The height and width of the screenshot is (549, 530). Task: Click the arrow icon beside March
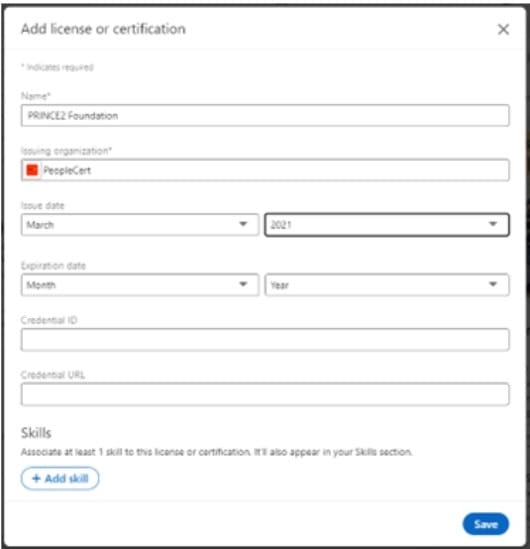(243, 224)
